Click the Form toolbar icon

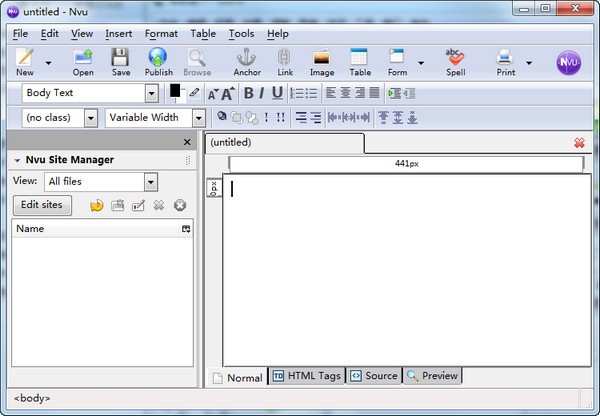pos(397,62)
